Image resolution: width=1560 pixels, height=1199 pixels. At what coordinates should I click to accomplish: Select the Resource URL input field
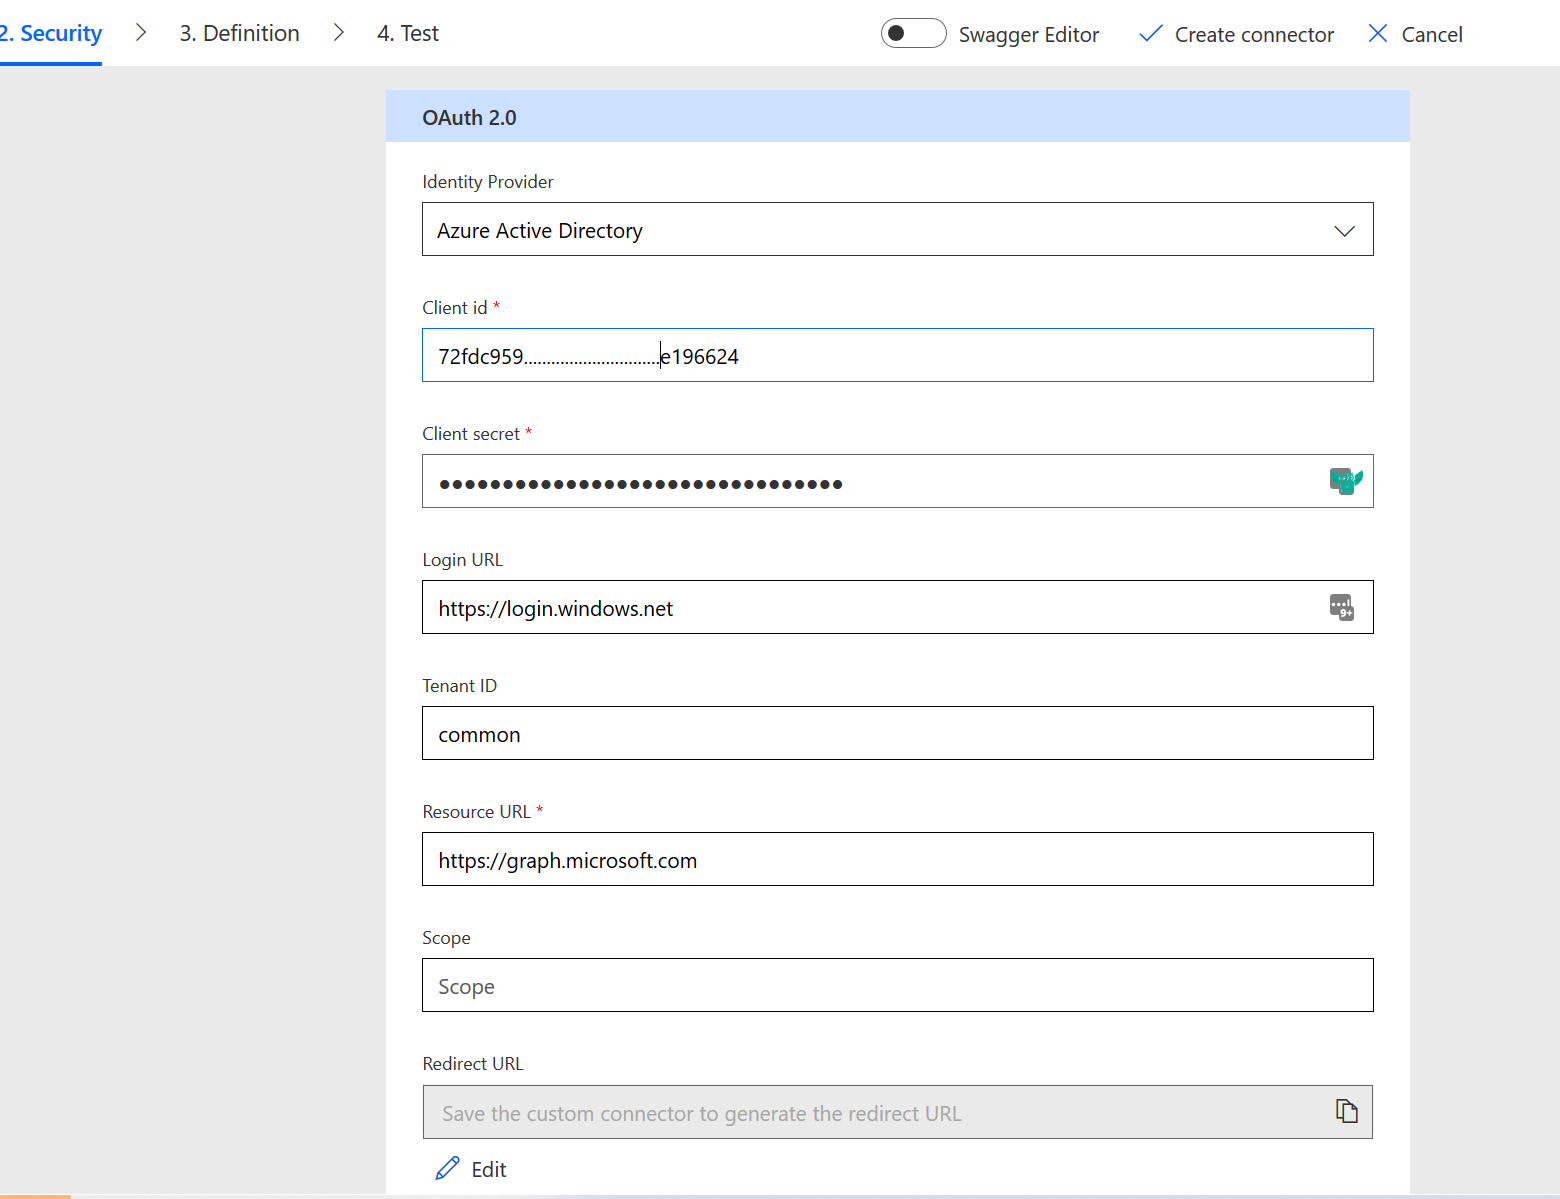click(x=897, y=860)
